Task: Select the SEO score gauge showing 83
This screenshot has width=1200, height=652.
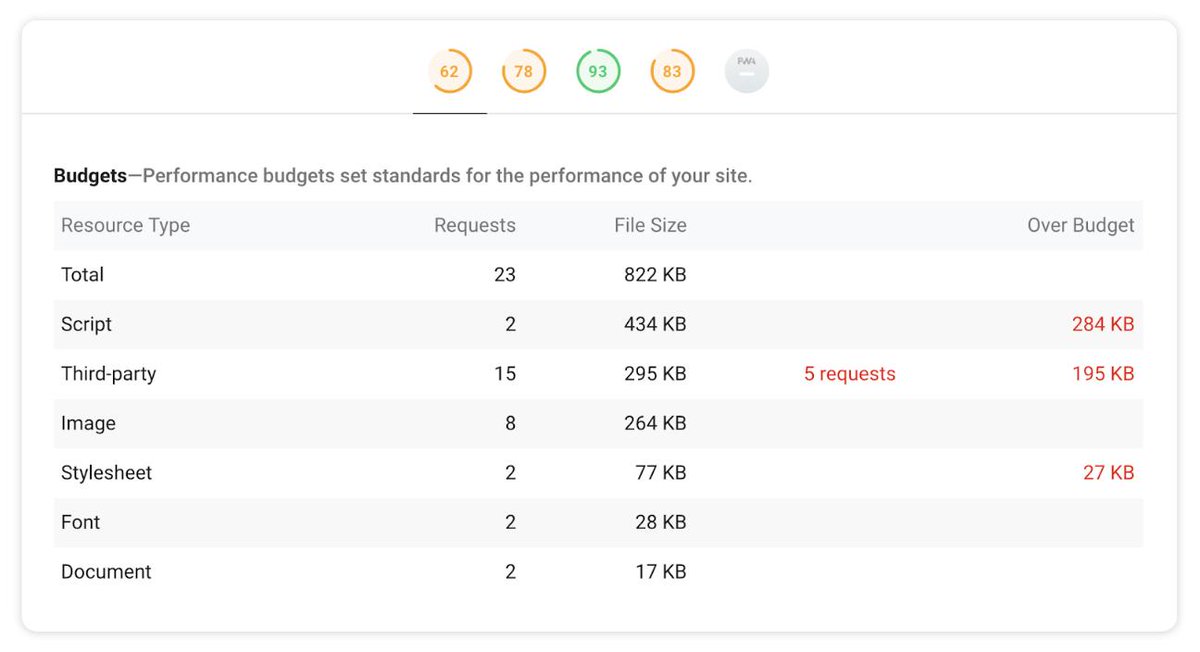Action: coord(671,71)
